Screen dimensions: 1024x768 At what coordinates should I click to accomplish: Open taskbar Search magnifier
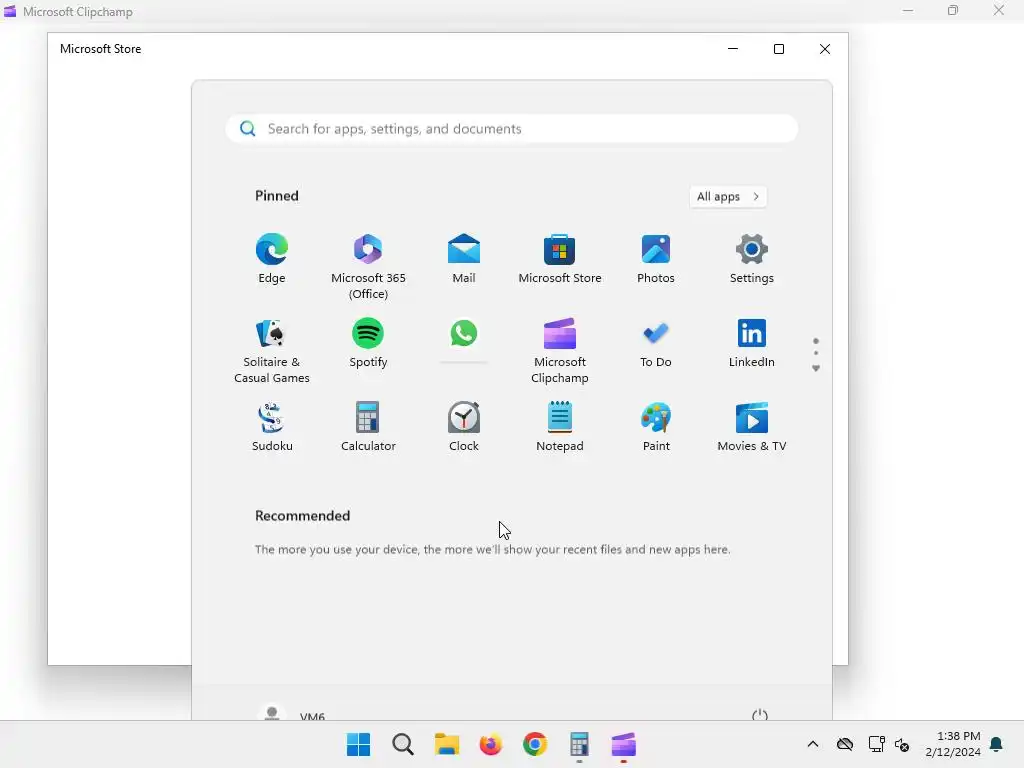403,744
